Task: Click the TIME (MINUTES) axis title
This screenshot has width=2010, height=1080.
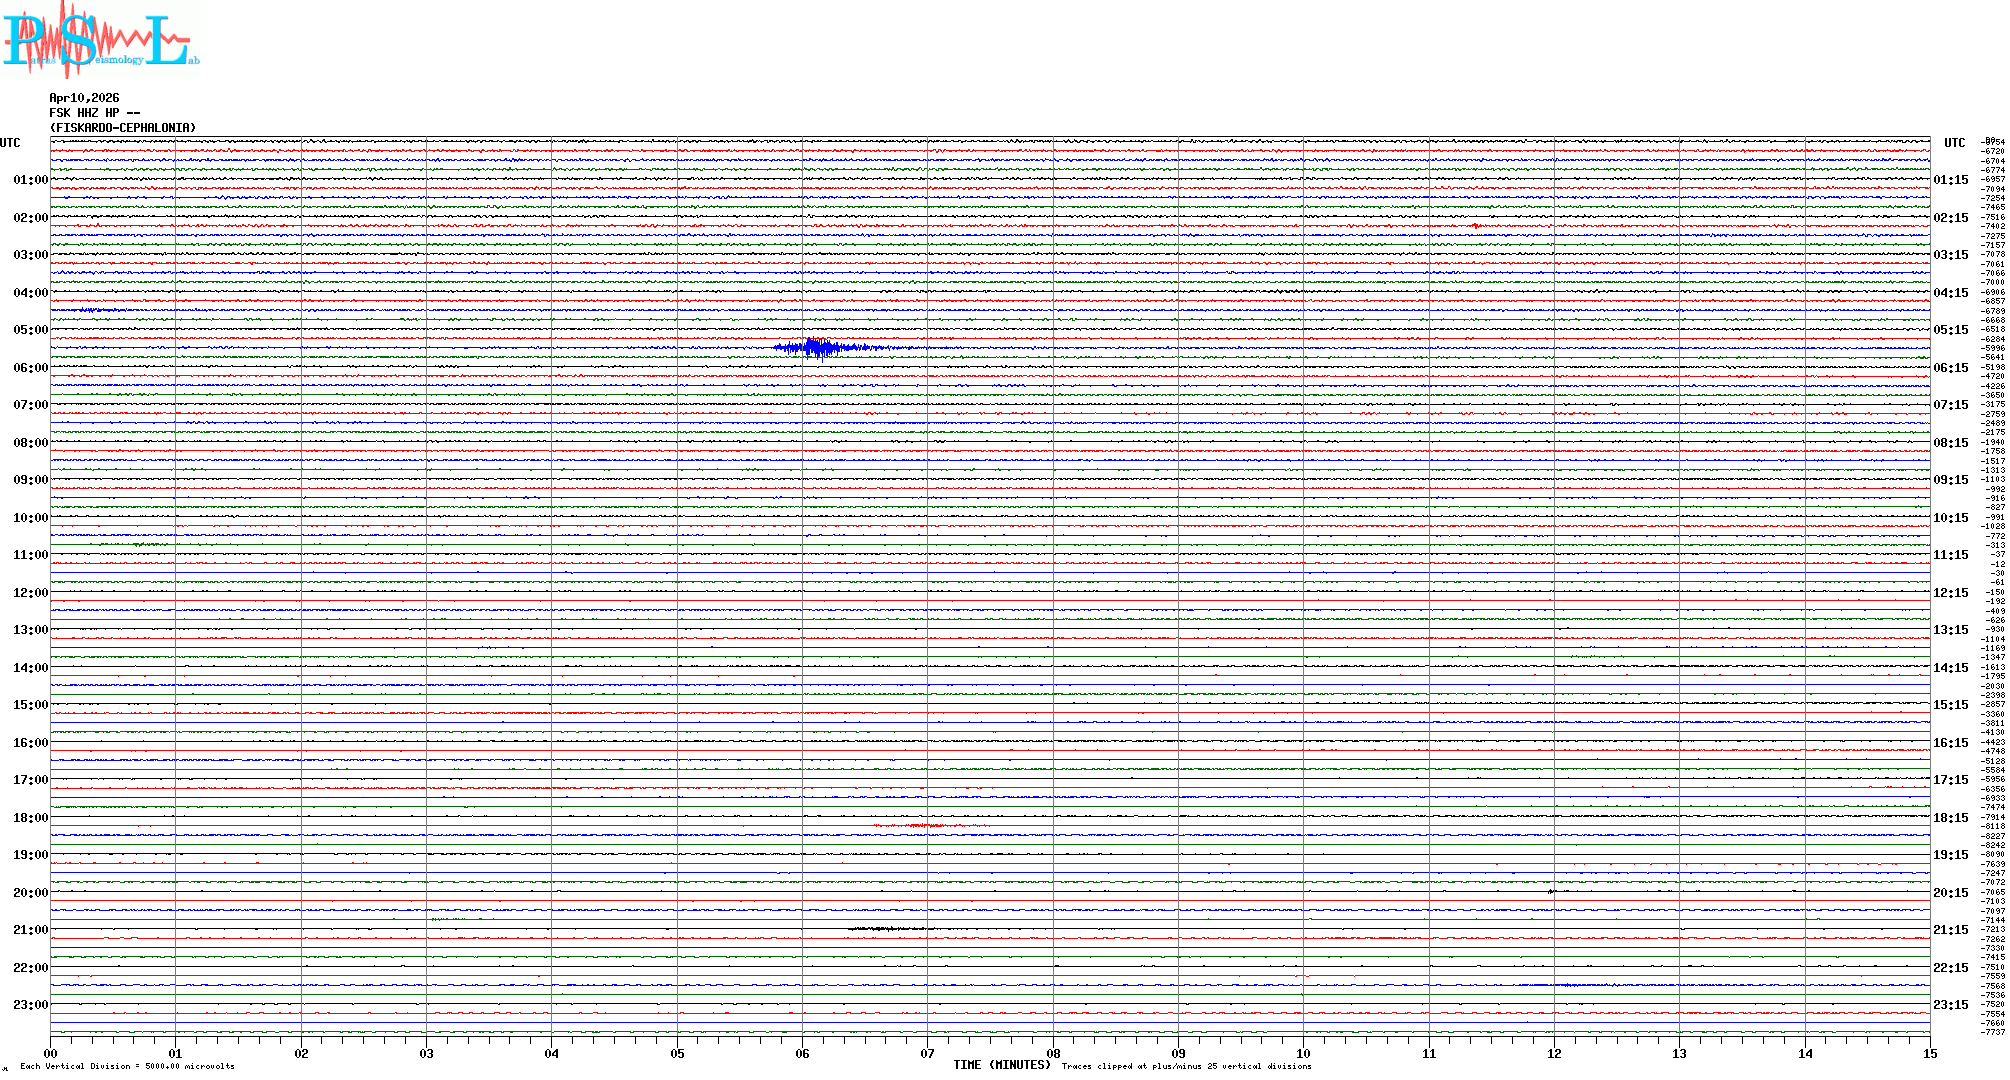Action: [1001, 1065]
